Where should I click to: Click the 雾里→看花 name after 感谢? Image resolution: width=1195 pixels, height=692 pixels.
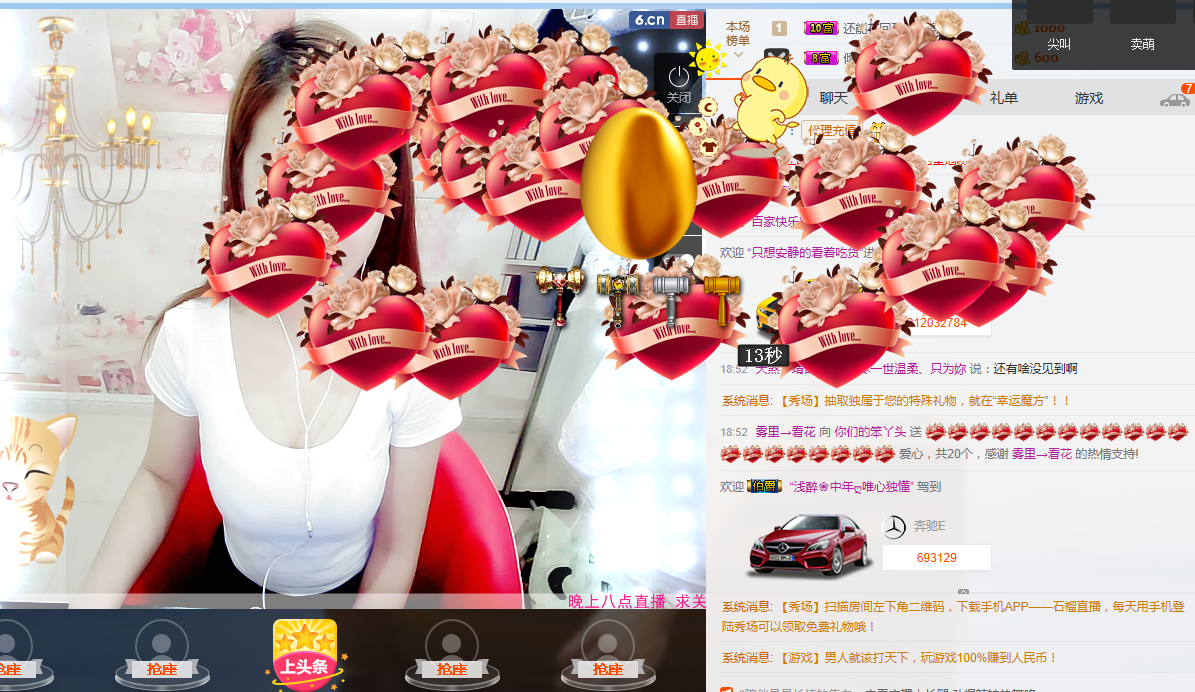1041,453
